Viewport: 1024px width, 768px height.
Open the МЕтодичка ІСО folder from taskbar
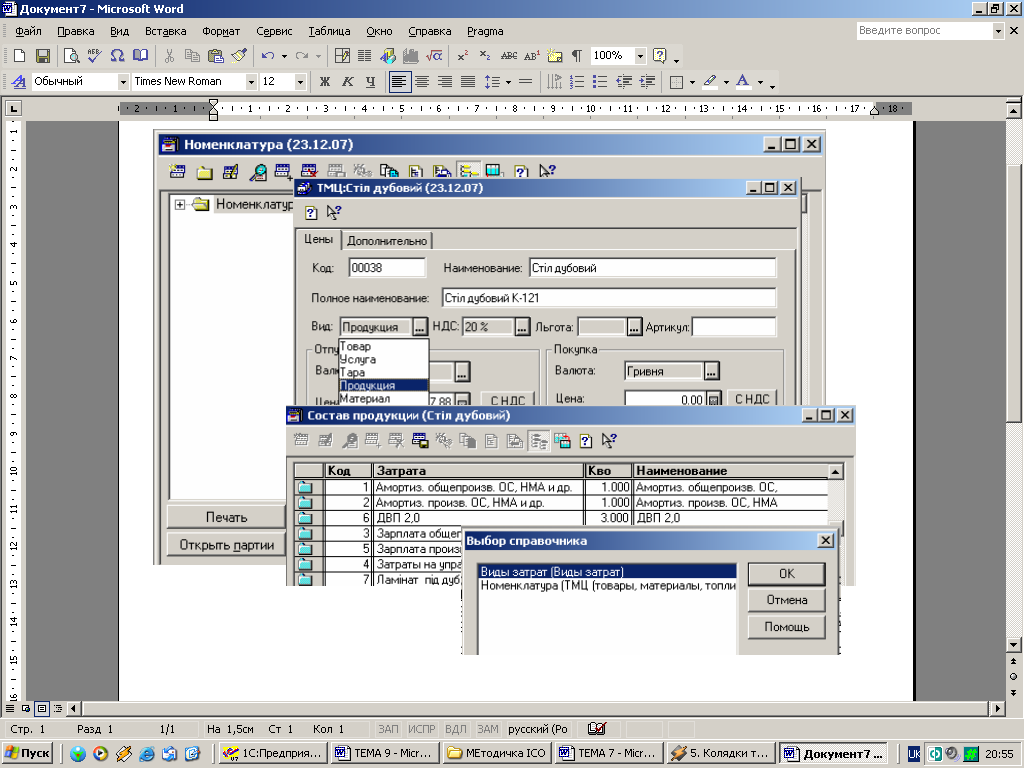(x=496, y=754)
